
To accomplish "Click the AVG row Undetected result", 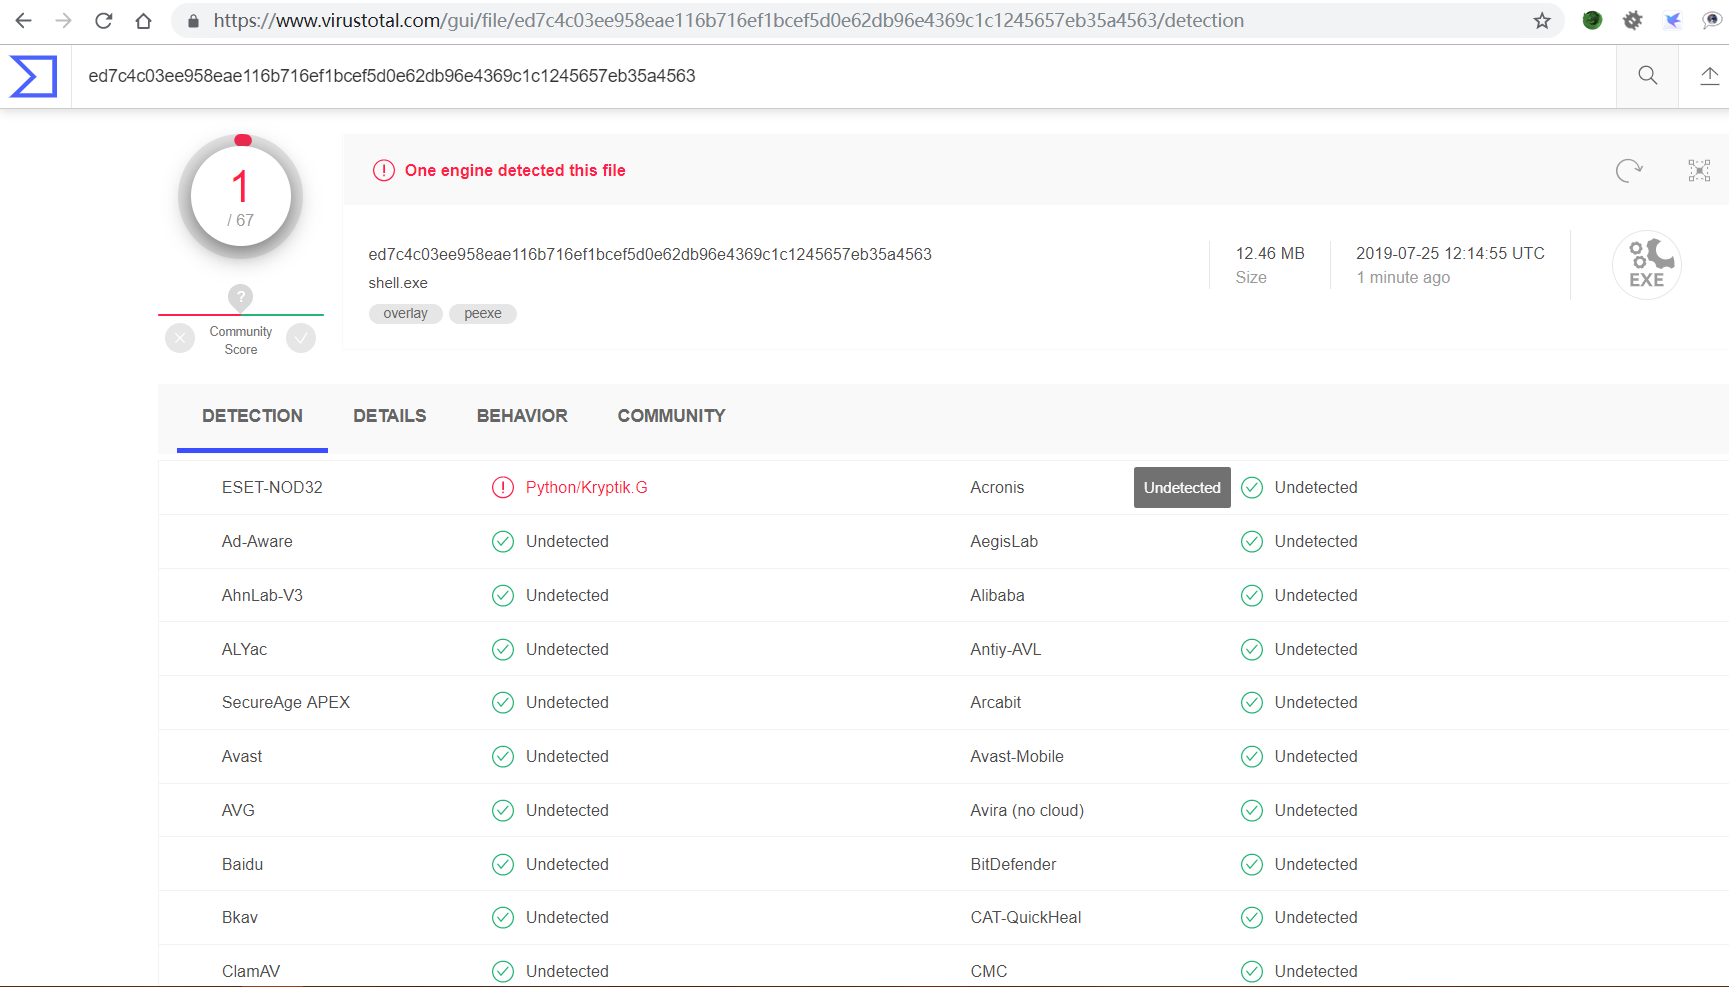I will coord(567,810).
